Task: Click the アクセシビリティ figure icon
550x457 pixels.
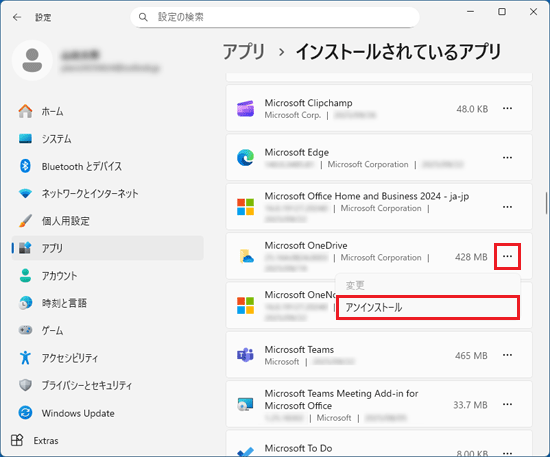Action: (x=25, y=358)
